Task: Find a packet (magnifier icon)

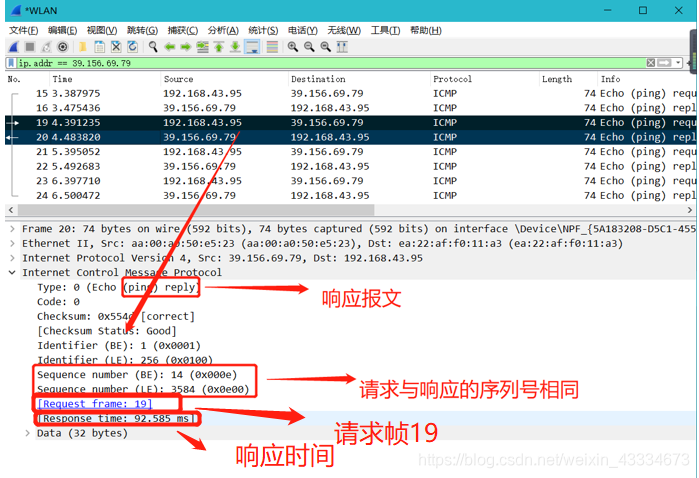Action: click(153, 47)
